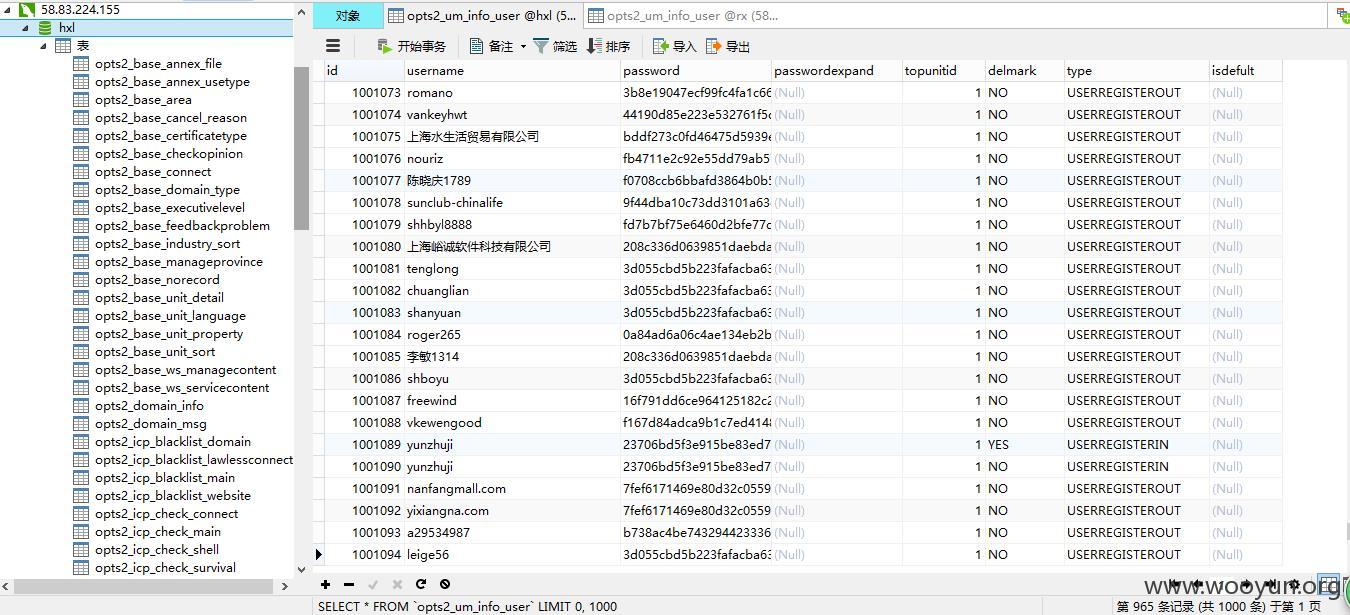Open the 备注 dropdown arrow

tap(523, 46)
